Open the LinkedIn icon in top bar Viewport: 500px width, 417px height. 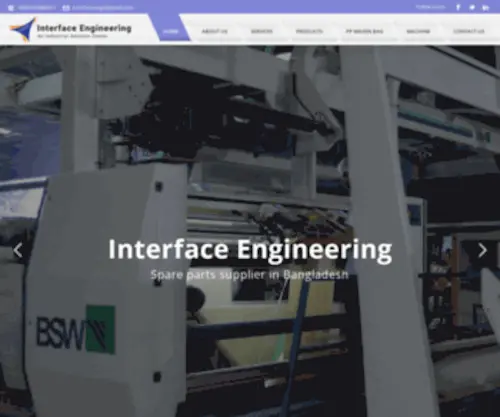click(x=486, y=8)
